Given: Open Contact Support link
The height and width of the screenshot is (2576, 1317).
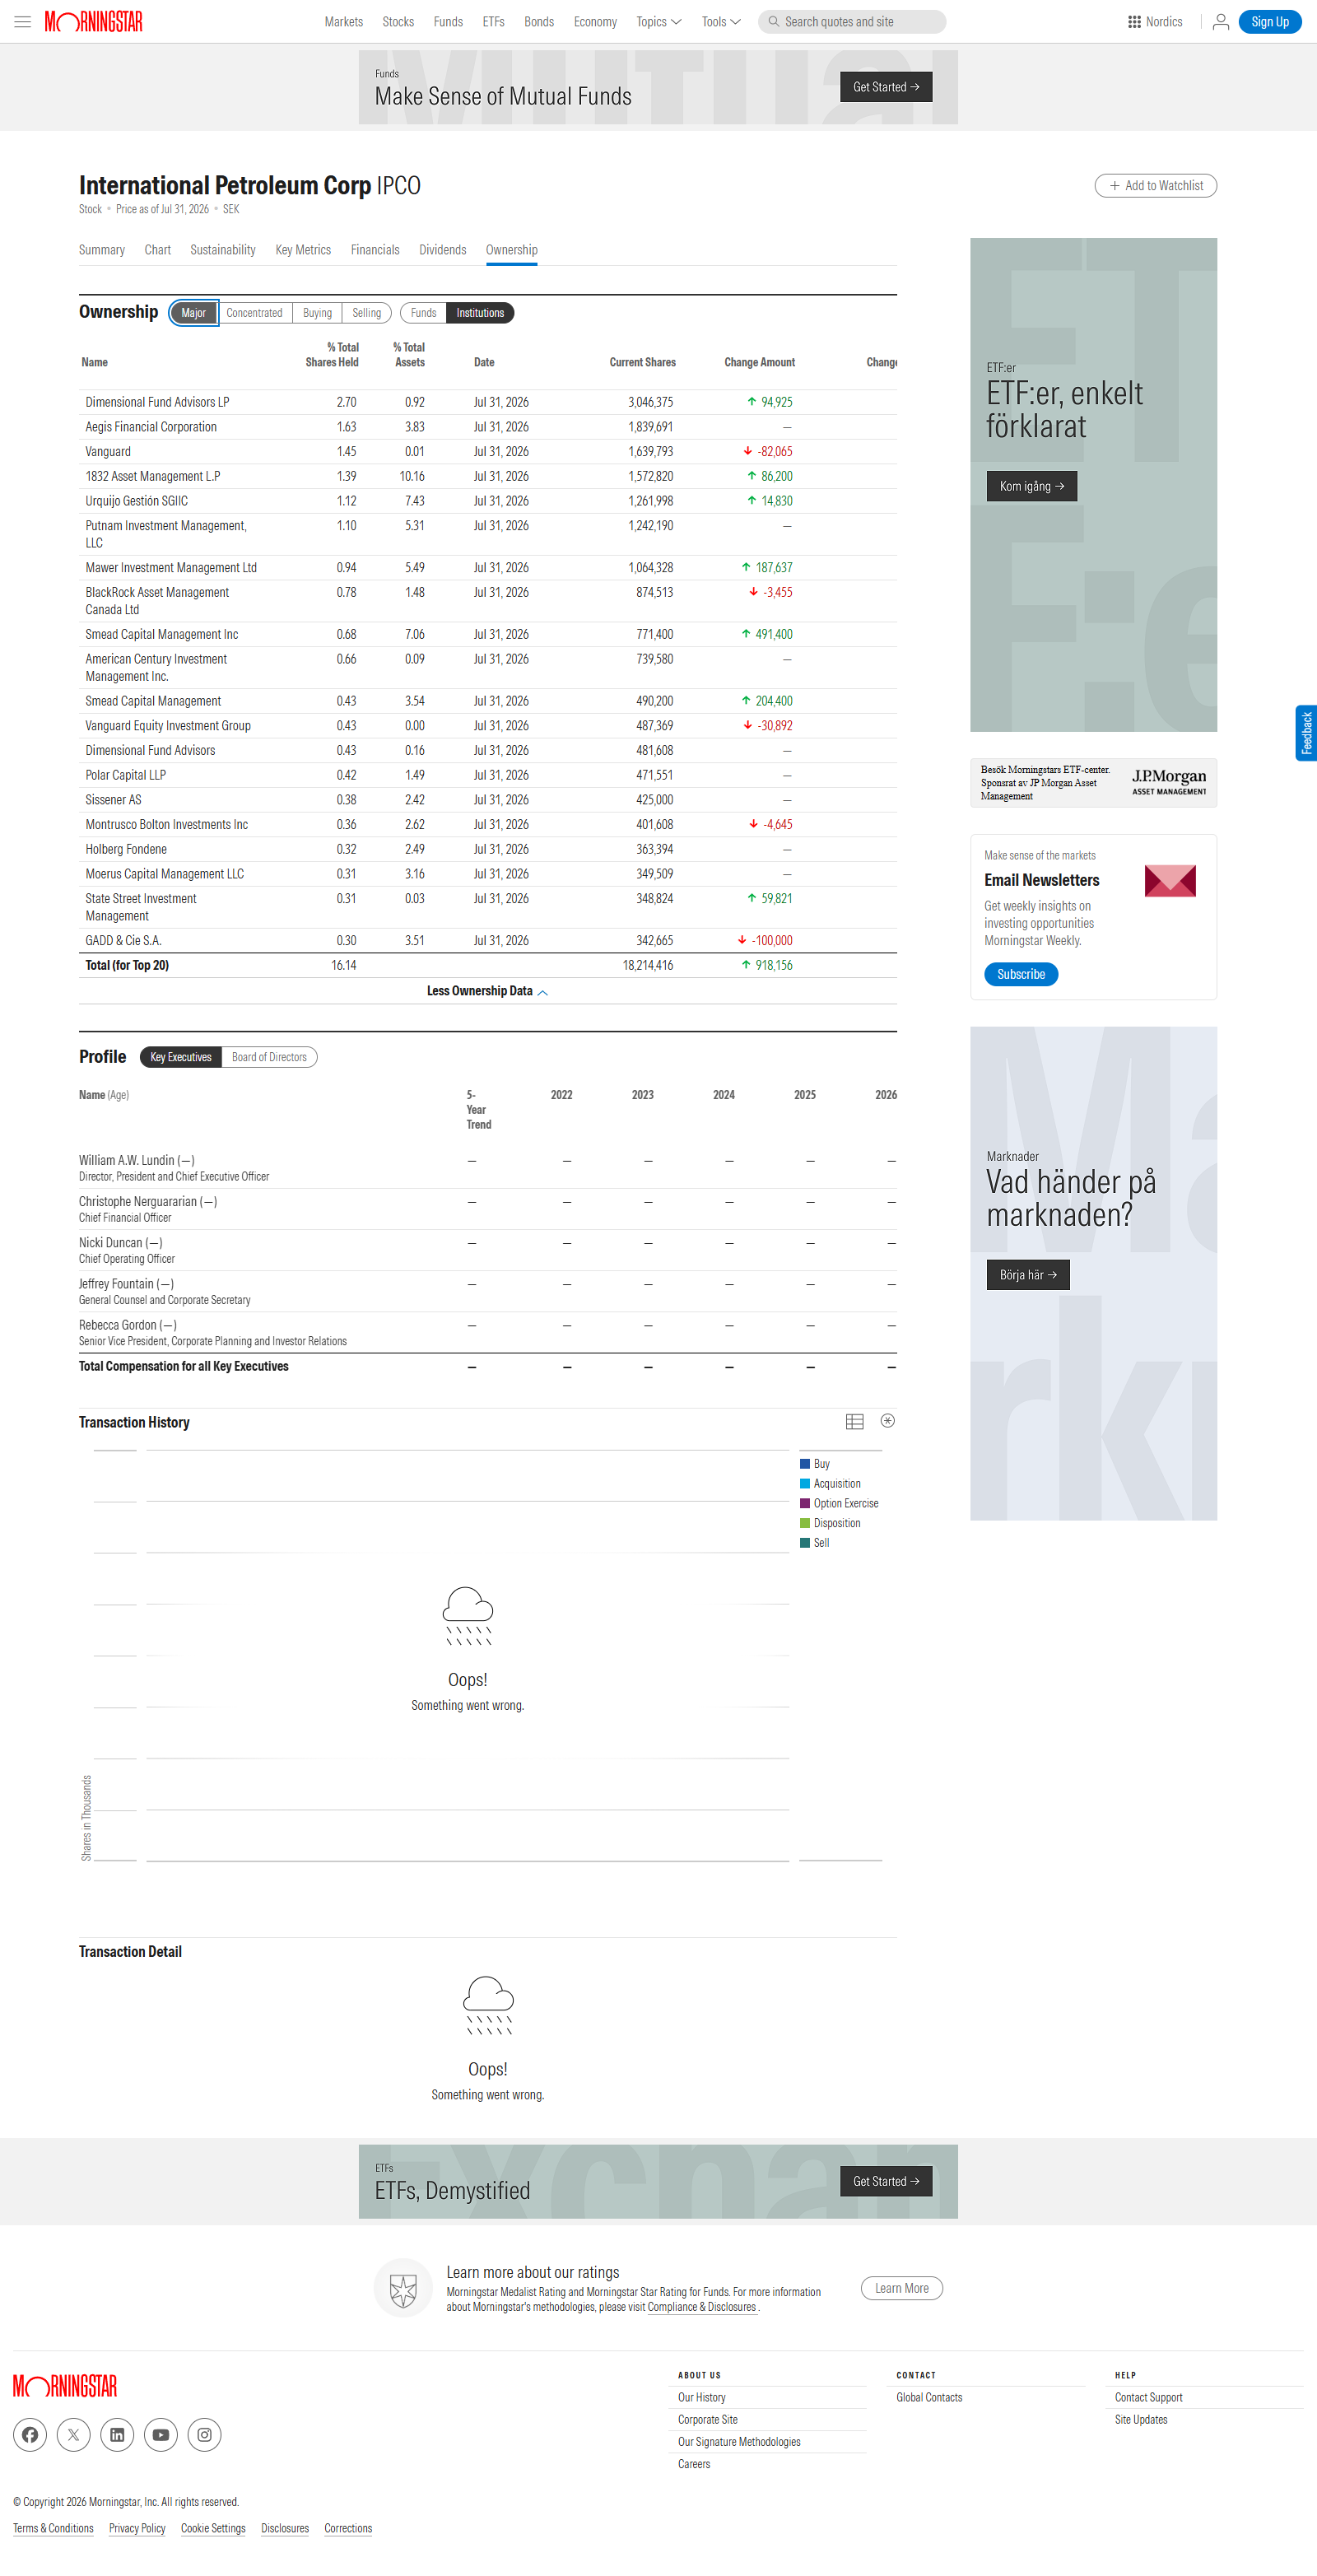Looking at the screenshot, I should tap(1149, 2397).
